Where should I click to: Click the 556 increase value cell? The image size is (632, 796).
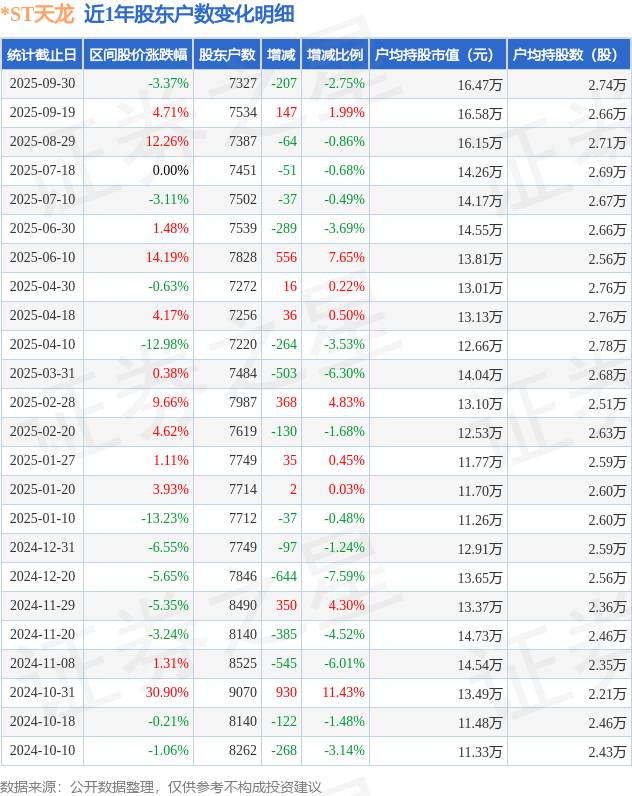(286, 258)
